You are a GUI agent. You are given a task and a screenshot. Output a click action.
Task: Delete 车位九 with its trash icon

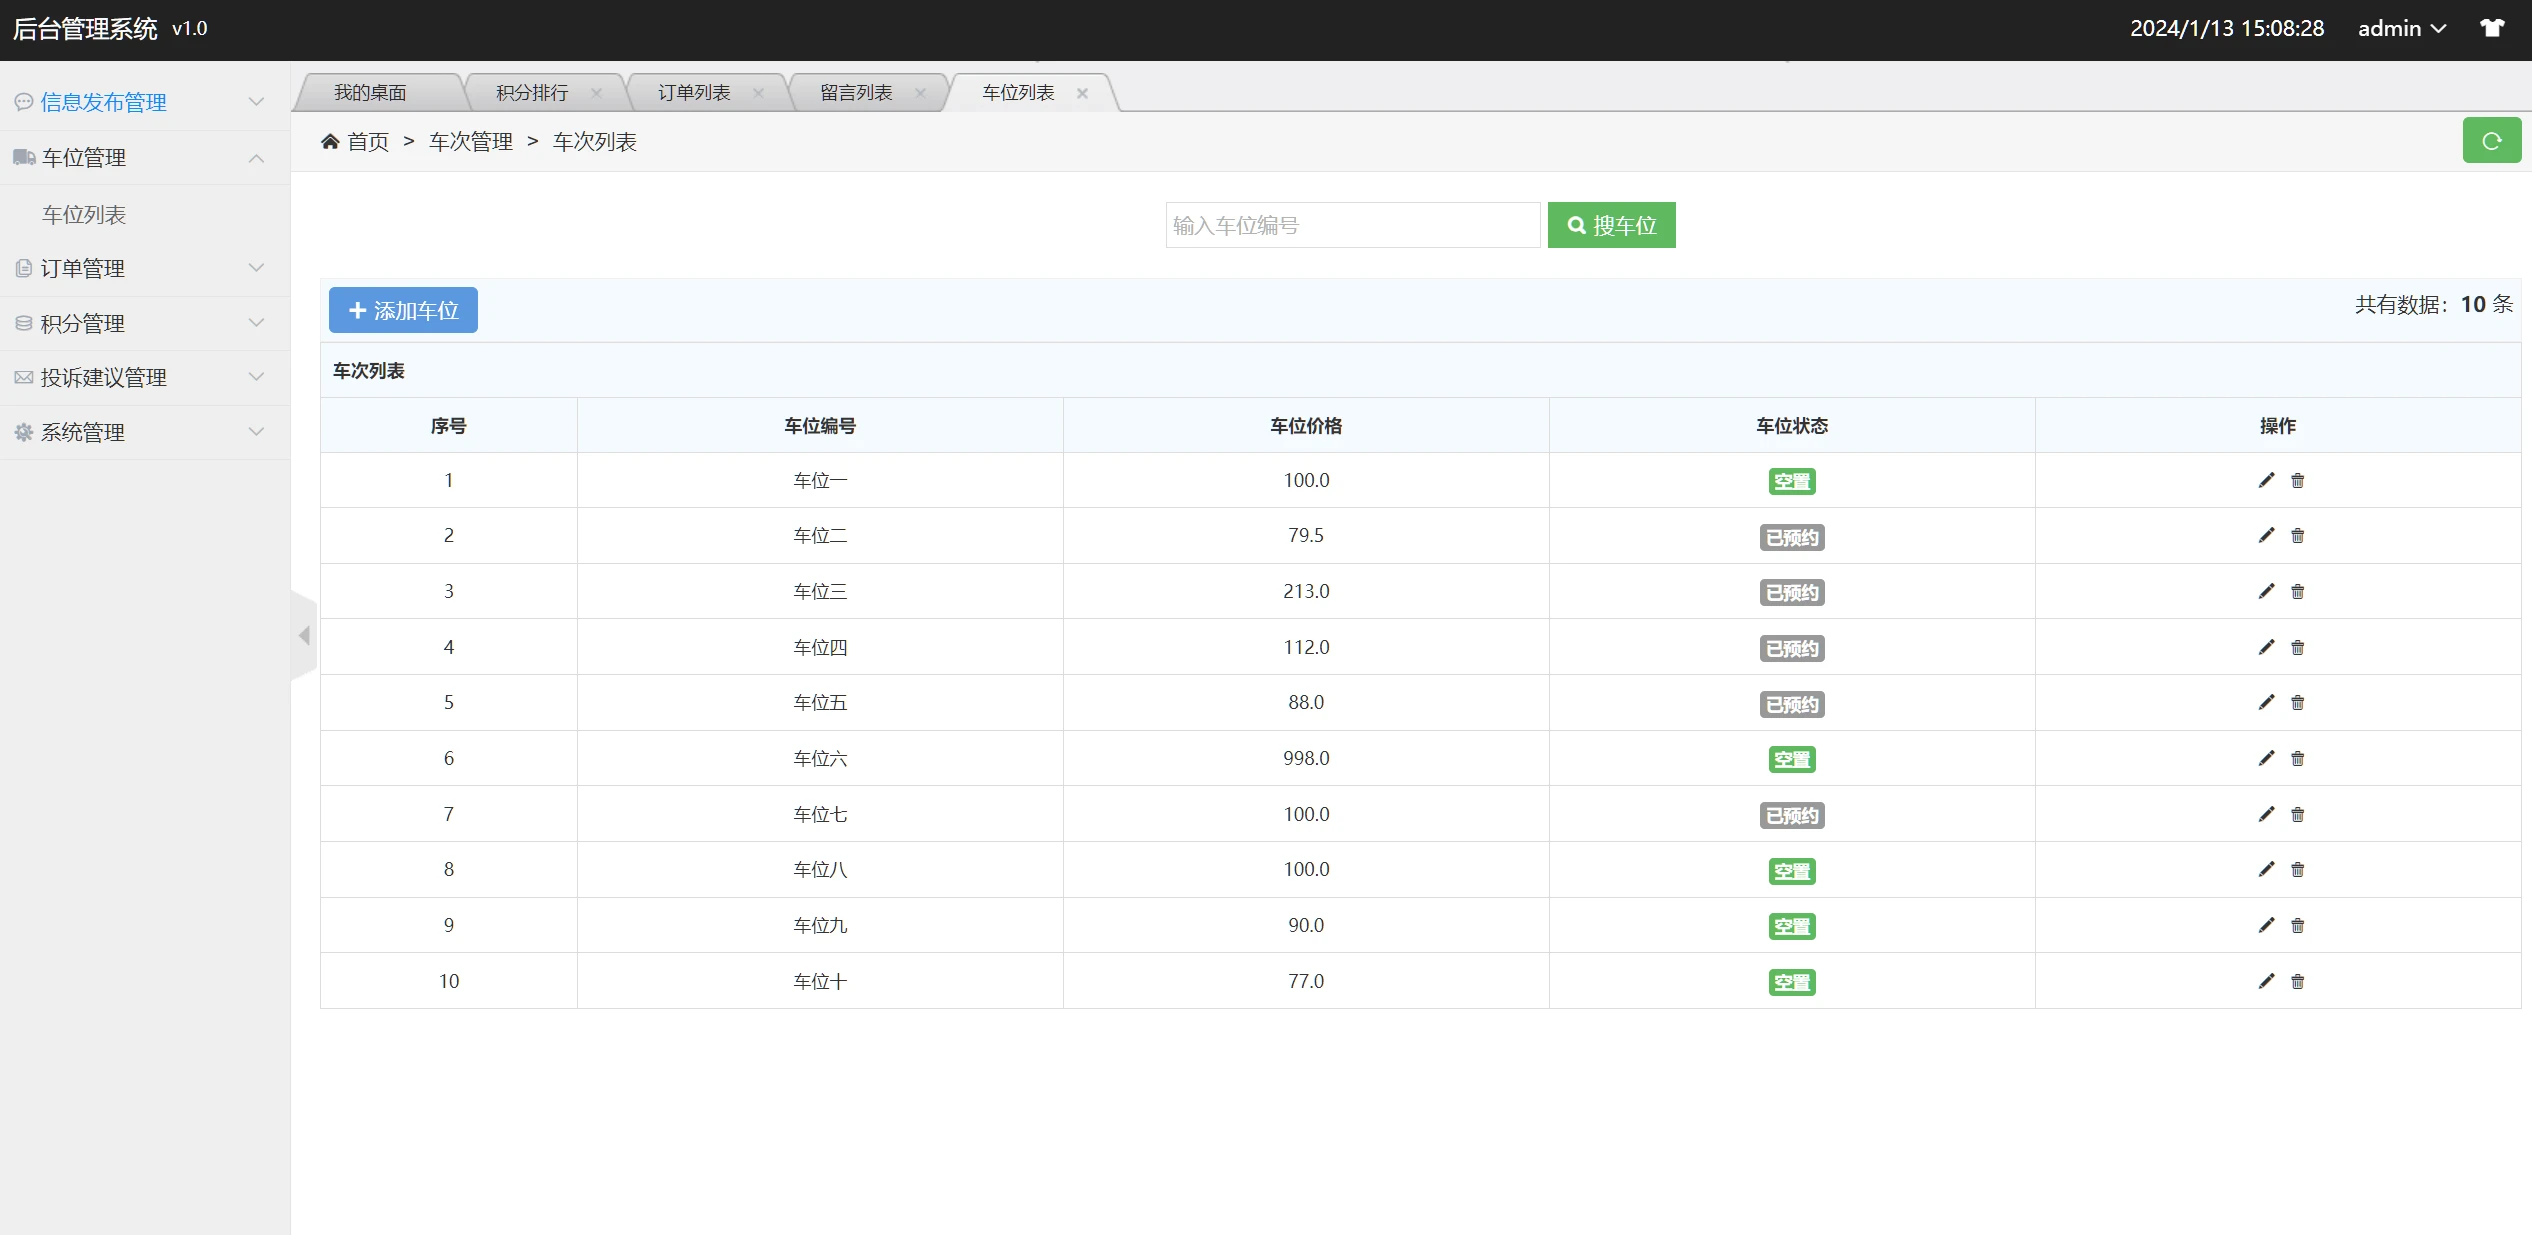pyautogui.click(x=2298, y=926)
